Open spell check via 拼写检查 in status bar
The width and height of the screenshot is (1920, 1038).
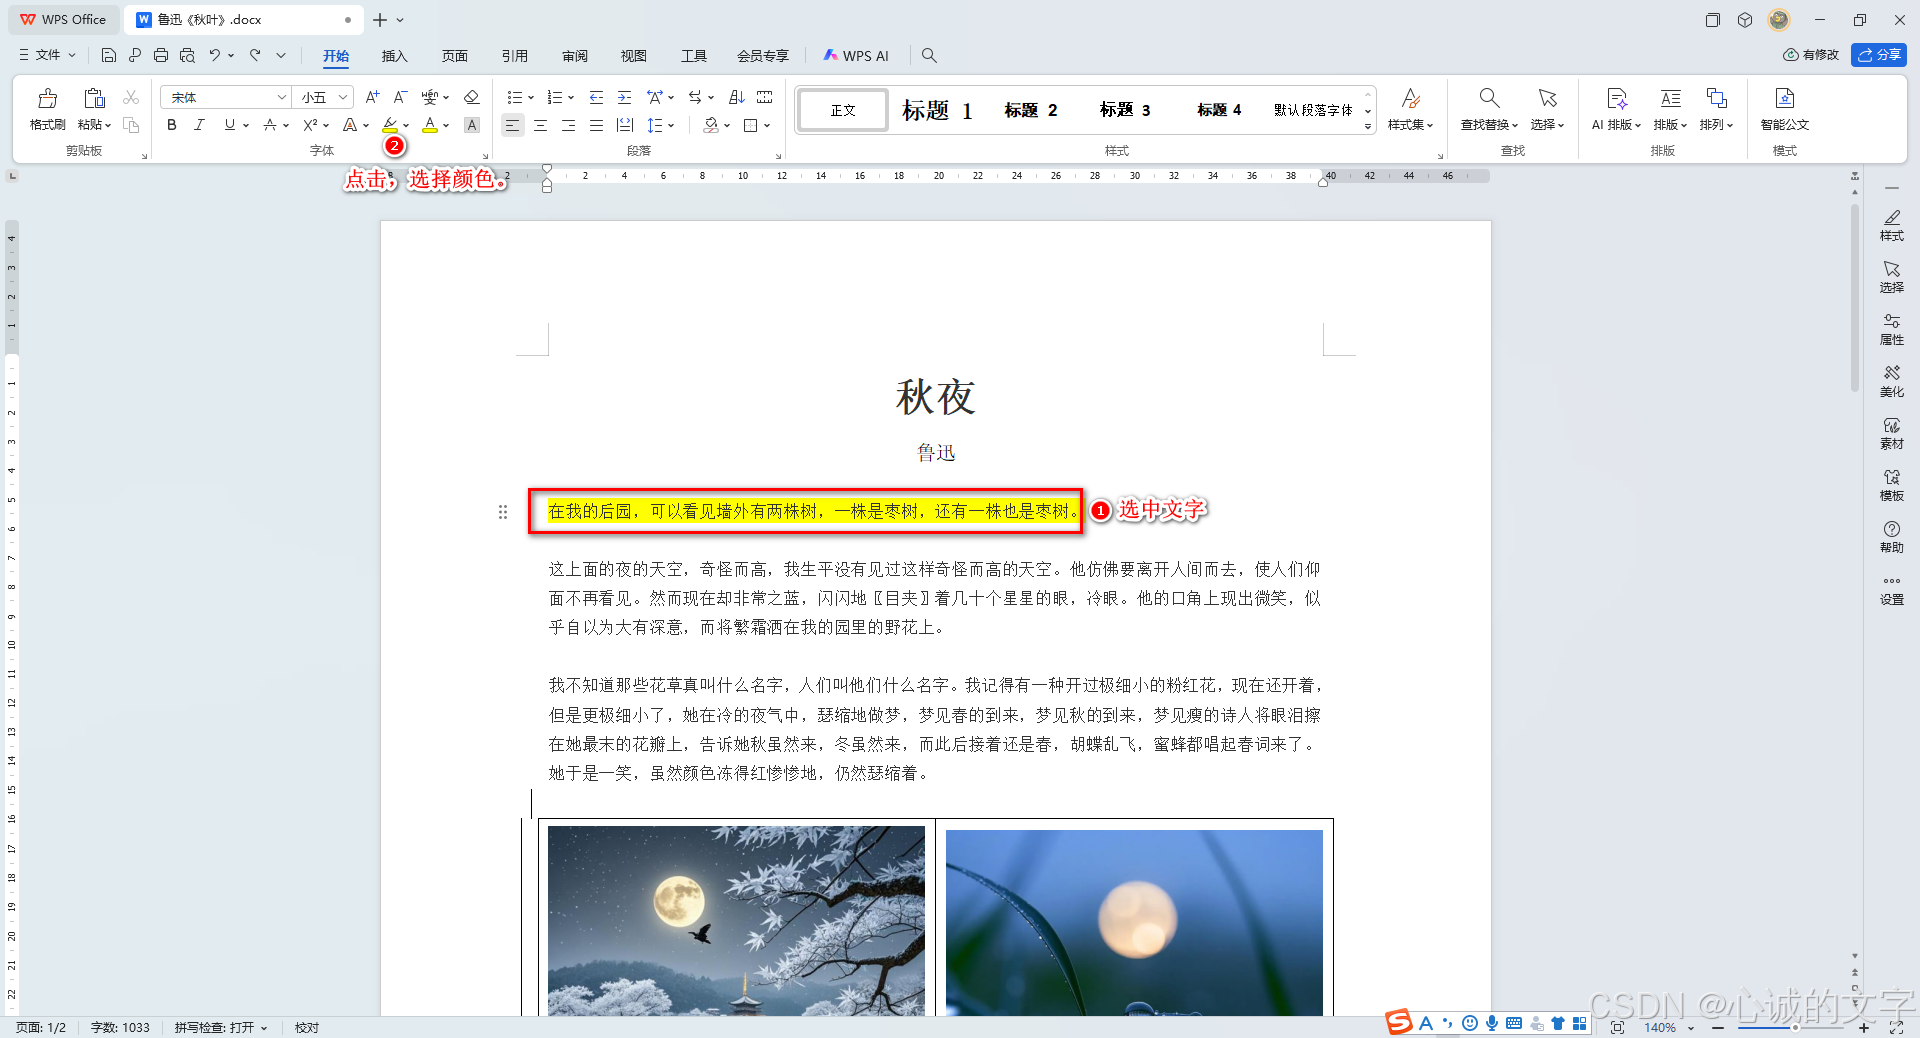[218, 1027]
